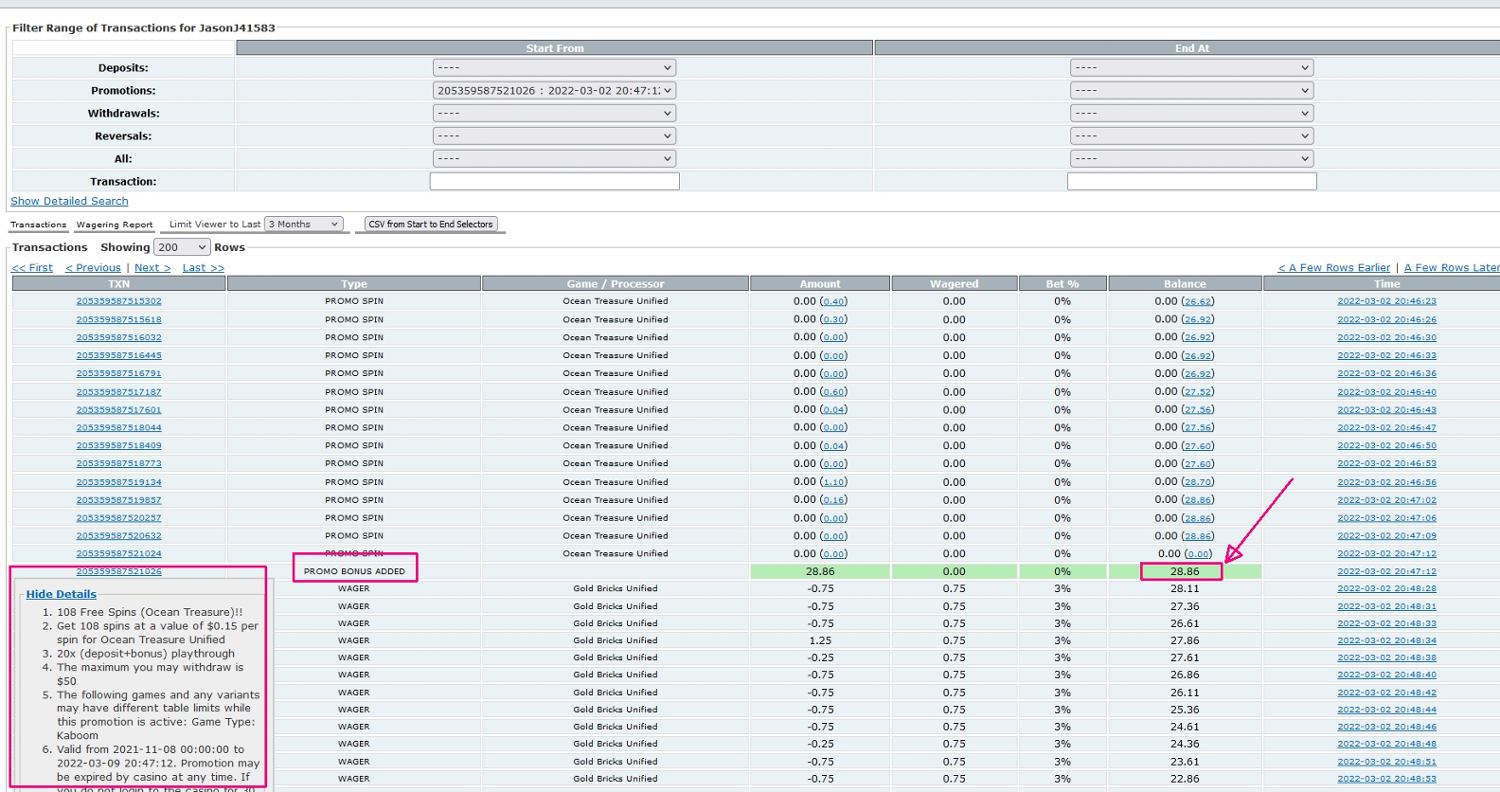1500x792 pixels.
Task: Change the Showing 200 rows dropdown
Action: point(182,247)
